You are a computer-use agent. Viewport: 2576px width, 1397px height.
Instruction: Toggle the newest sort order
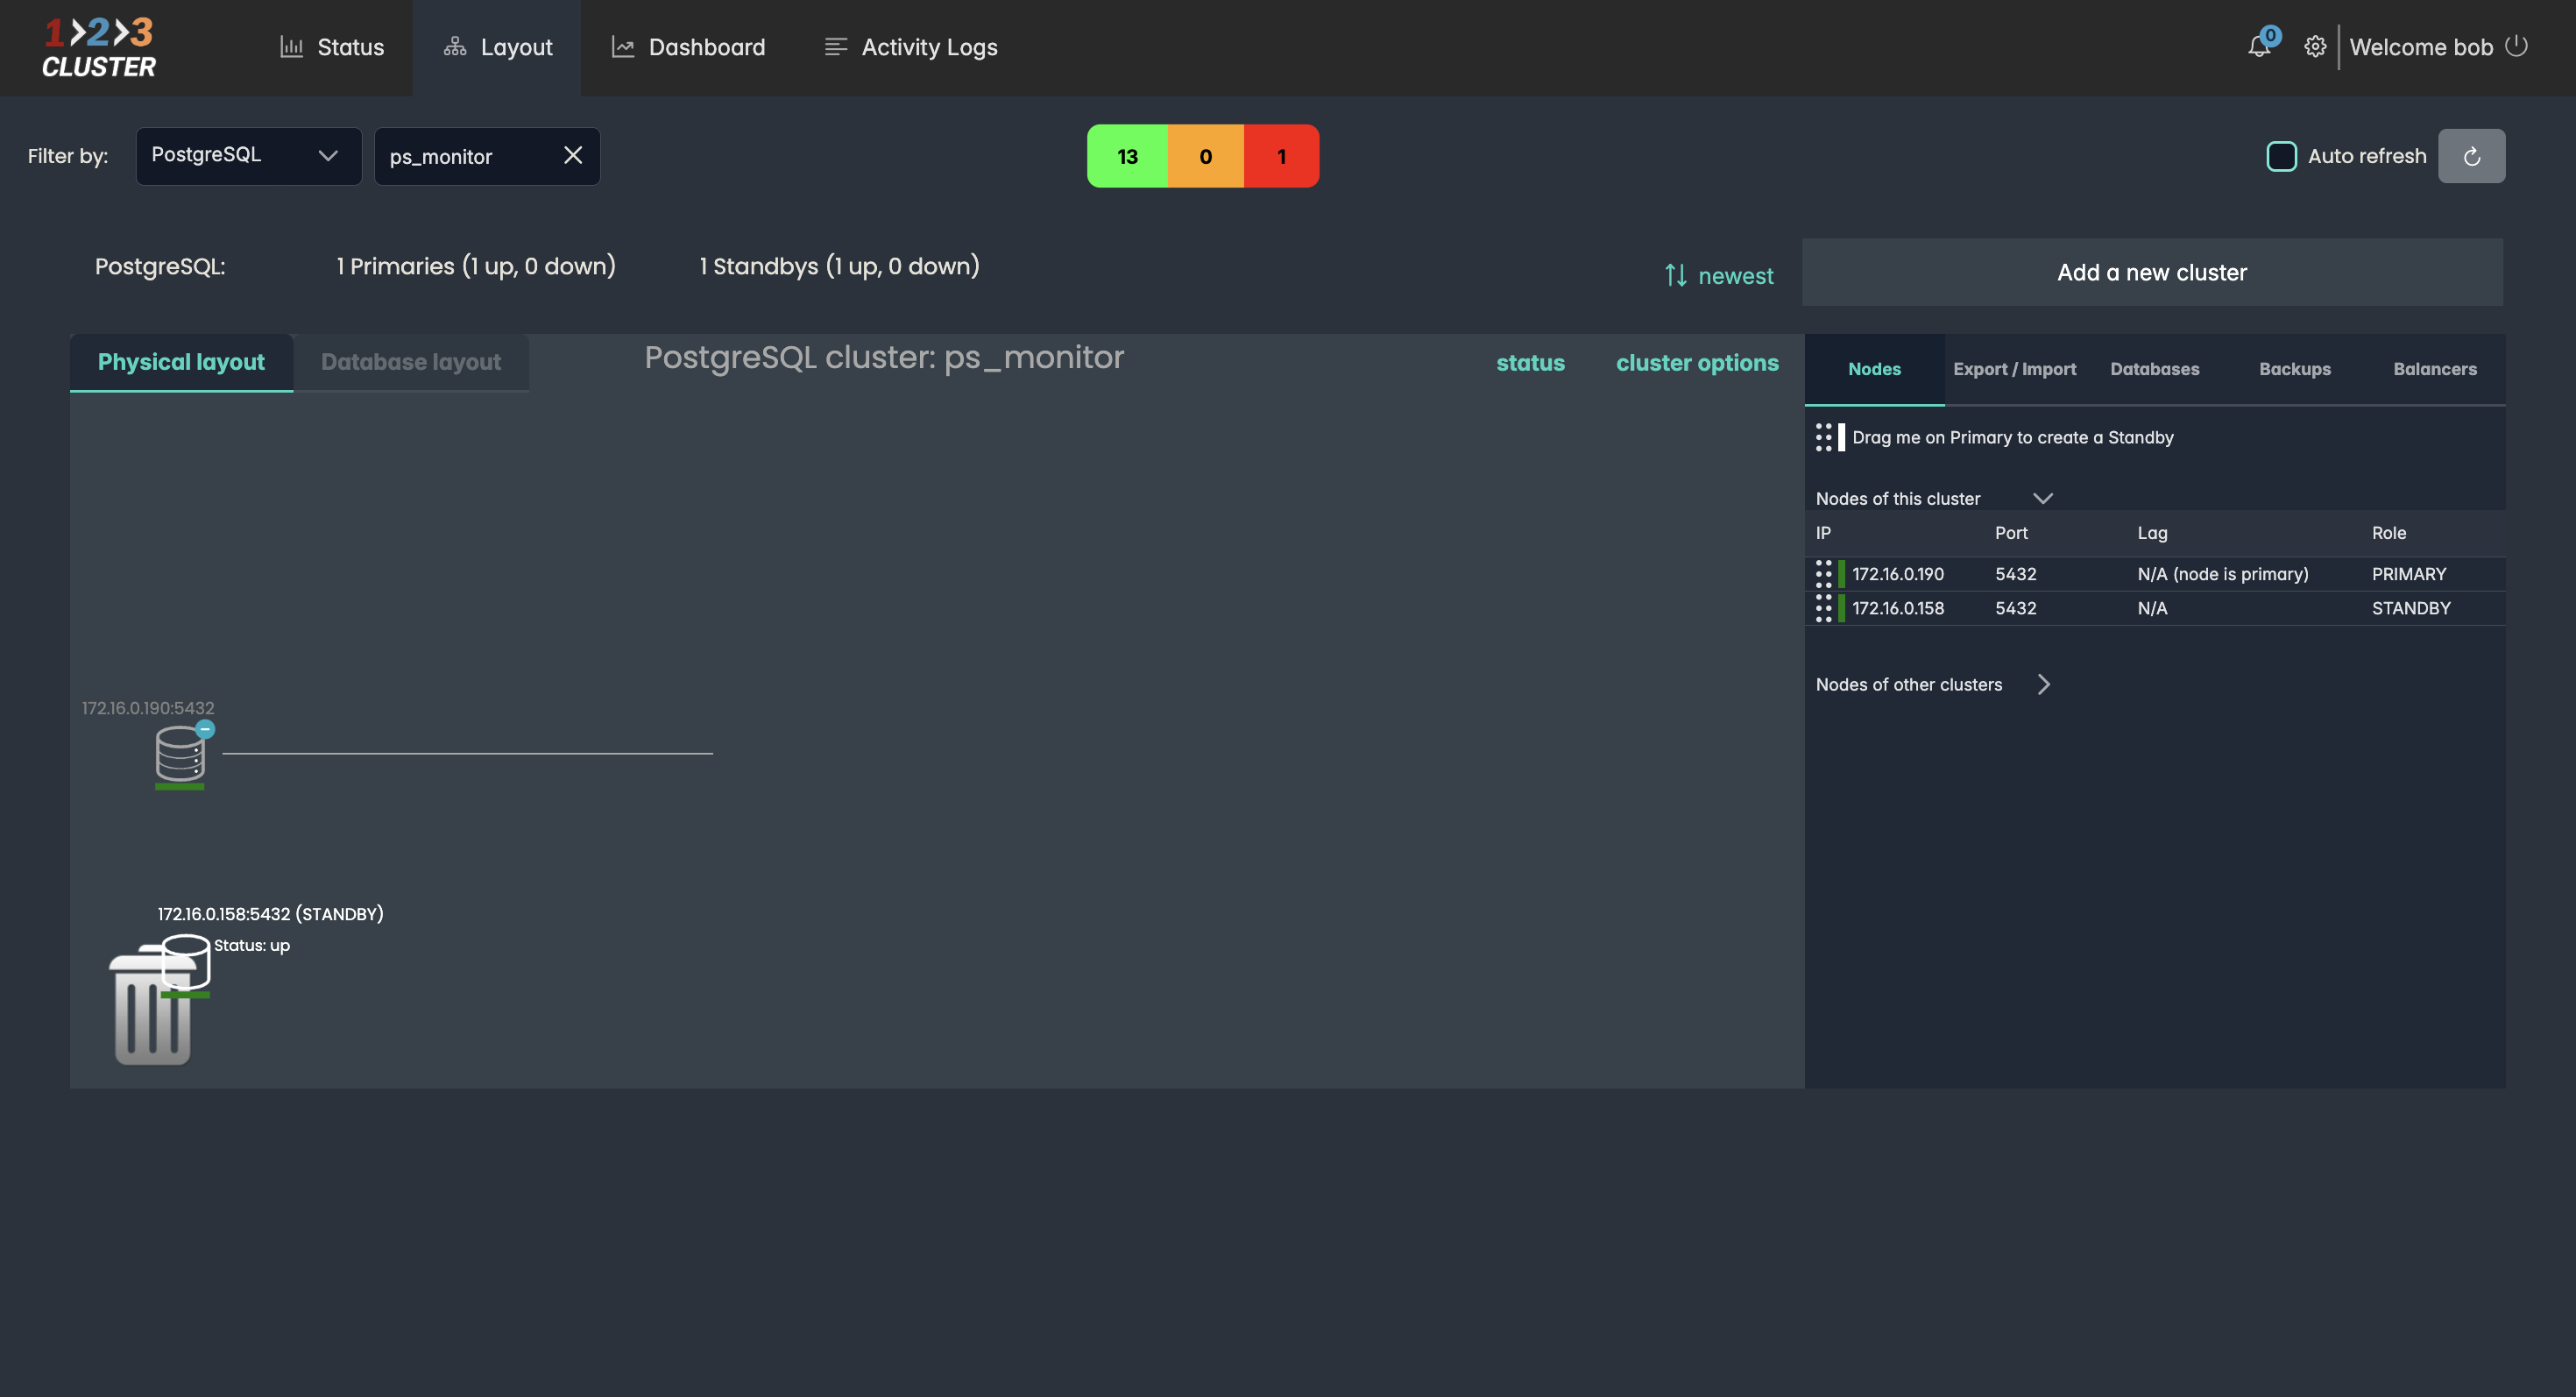(1719, 275)
